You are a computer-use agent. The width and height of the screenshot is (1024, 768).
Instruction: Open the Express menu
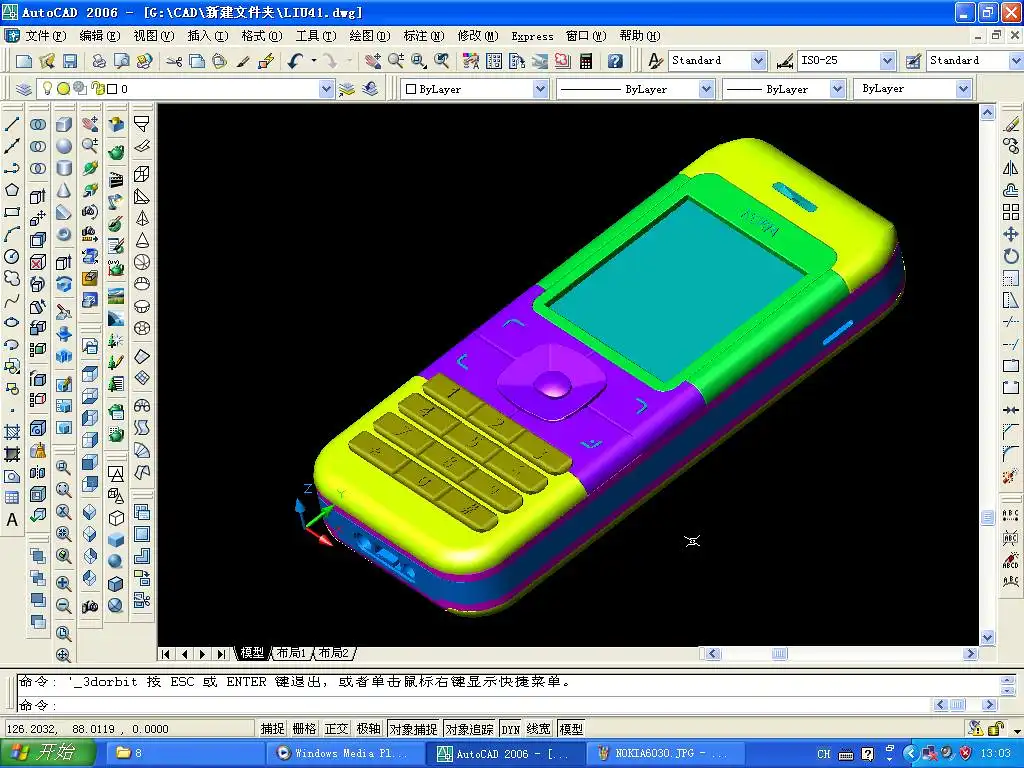(532, 36)
